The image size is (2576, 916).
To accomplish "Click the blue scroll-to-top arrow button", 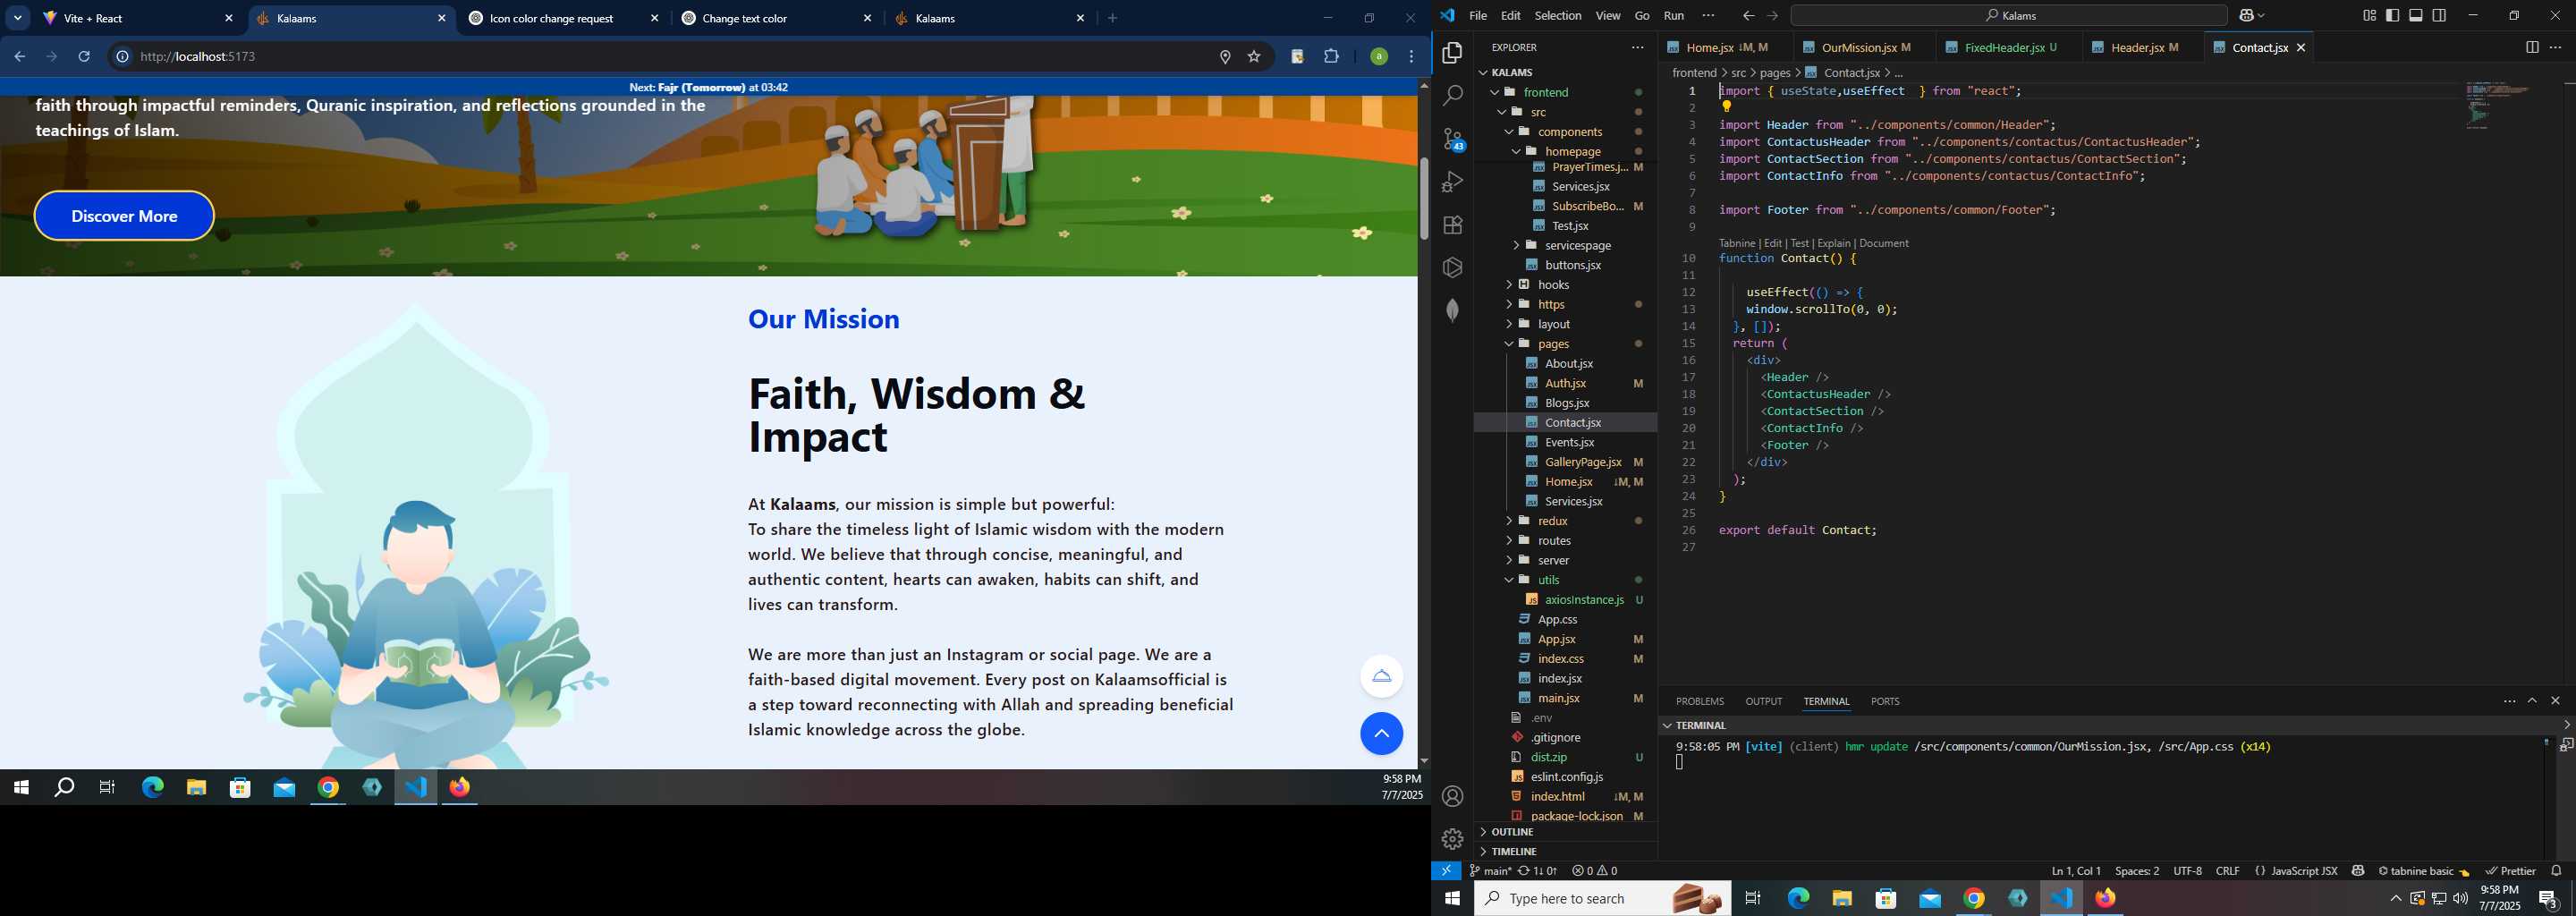I will [1381, 734].
